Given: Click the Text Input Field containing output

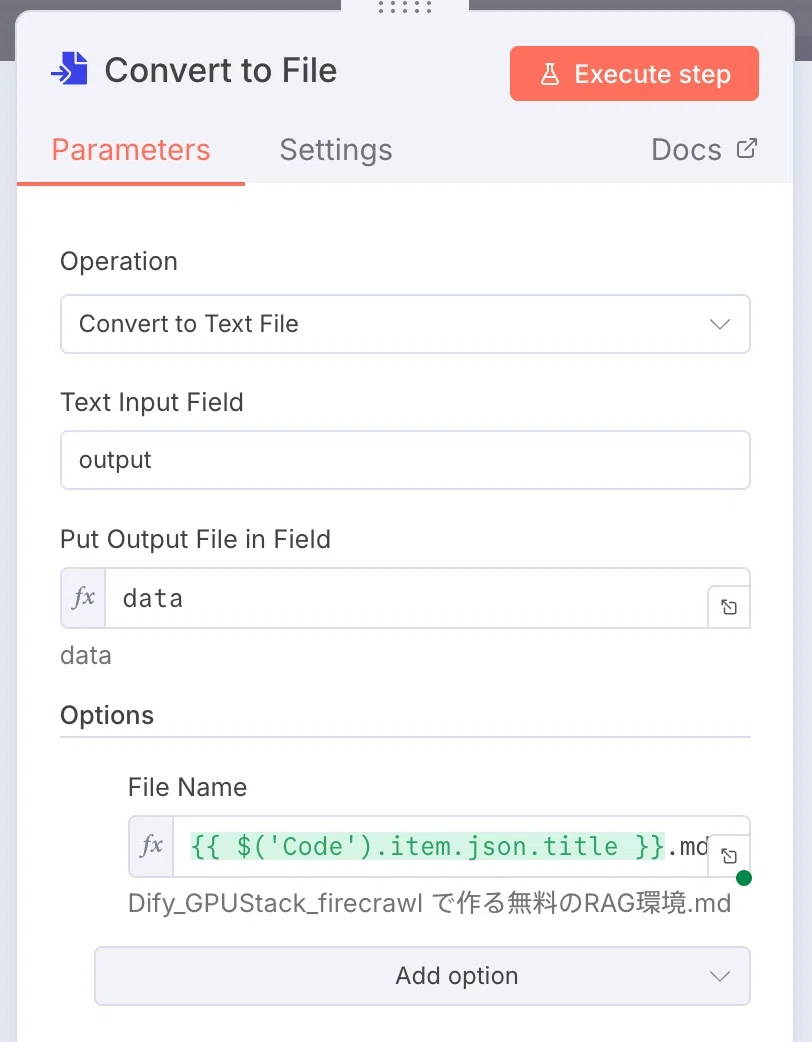Looking at the screenshot, I should (x=405, y=460).
